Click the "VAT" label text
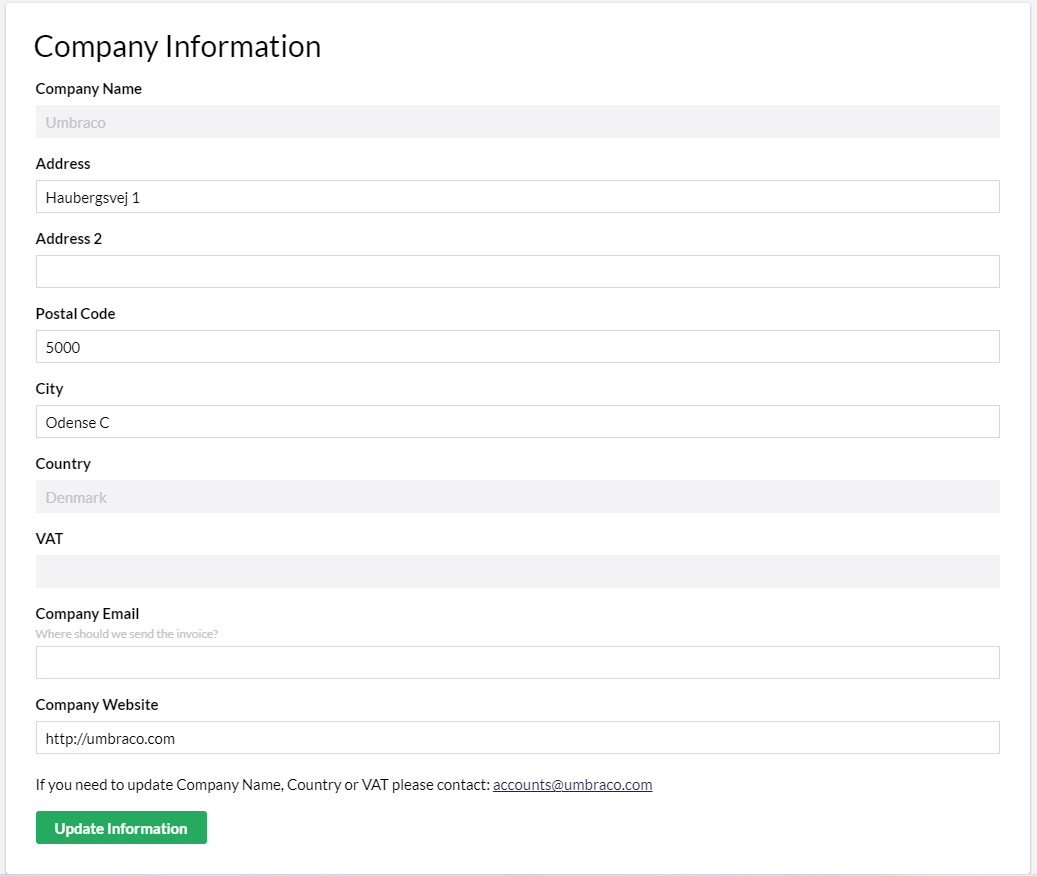Image resolution: width=1037 pixels, height=876 pixels. (49, 539)
